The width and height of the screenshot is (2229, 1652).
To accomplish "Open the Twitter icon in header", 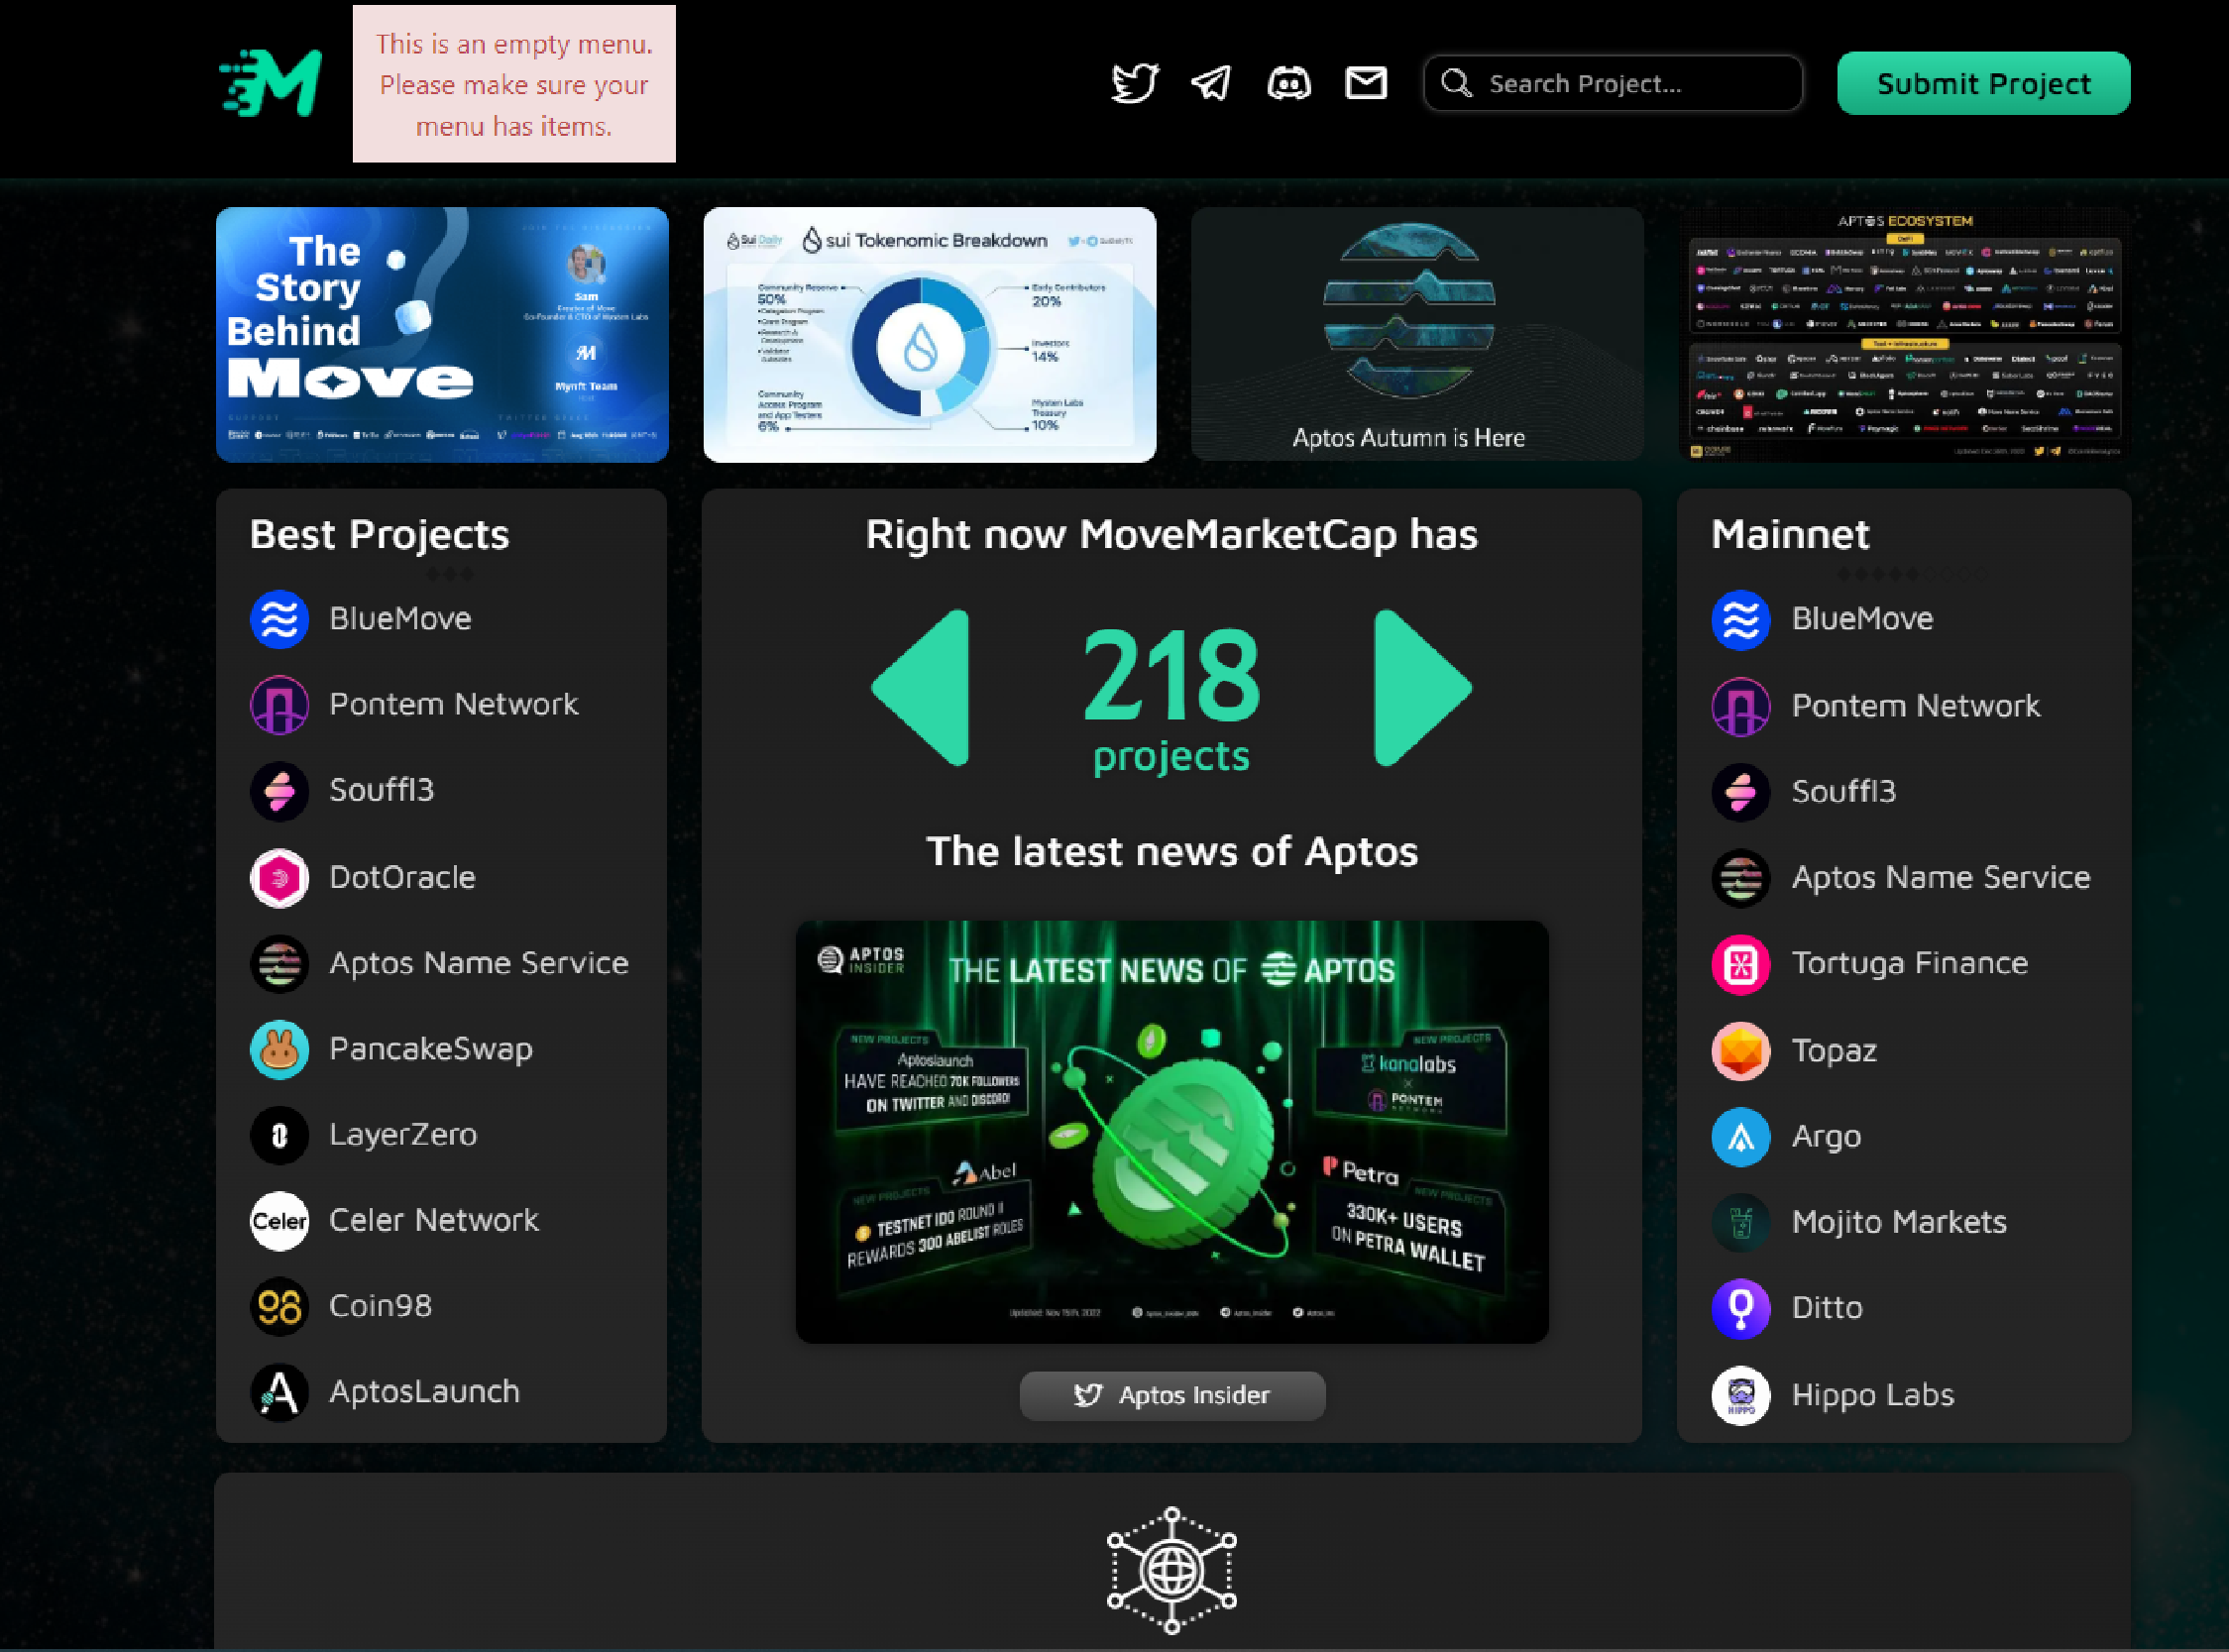I will pos(1135,83).
